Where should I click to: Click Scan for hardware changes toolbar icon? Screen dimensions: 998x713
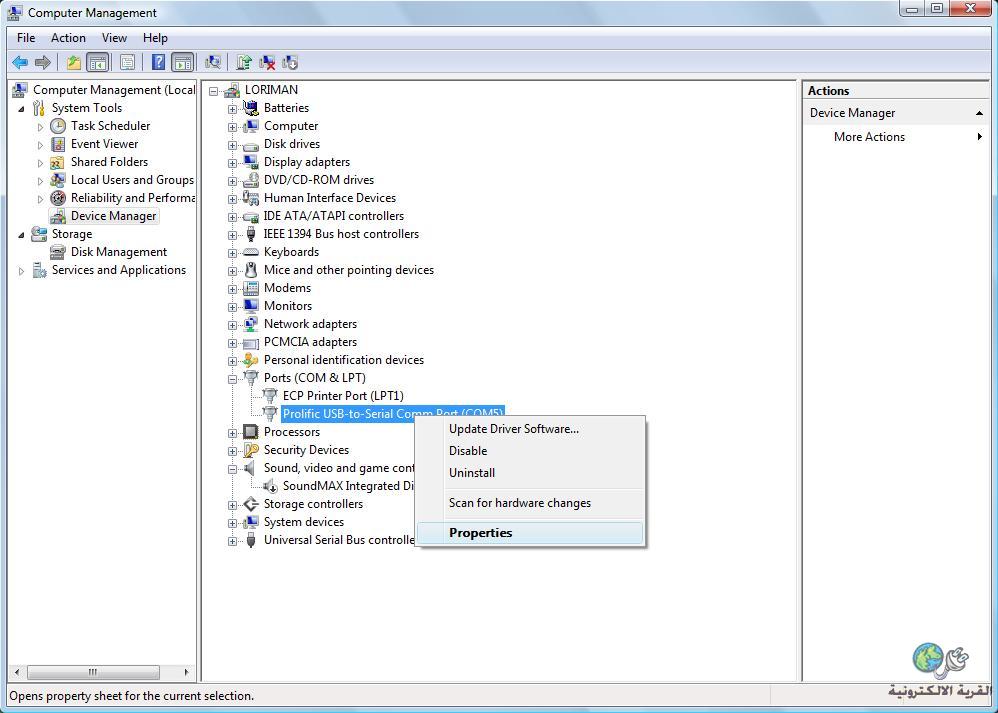(213, 62)
